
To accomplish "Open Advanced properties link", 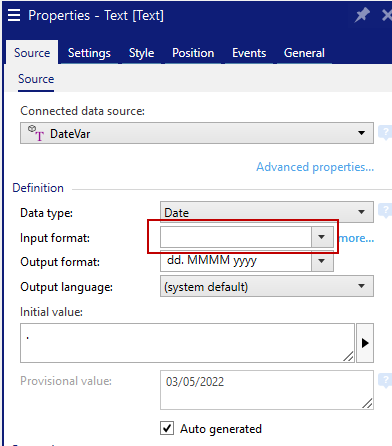I will (x=315, y=167).
